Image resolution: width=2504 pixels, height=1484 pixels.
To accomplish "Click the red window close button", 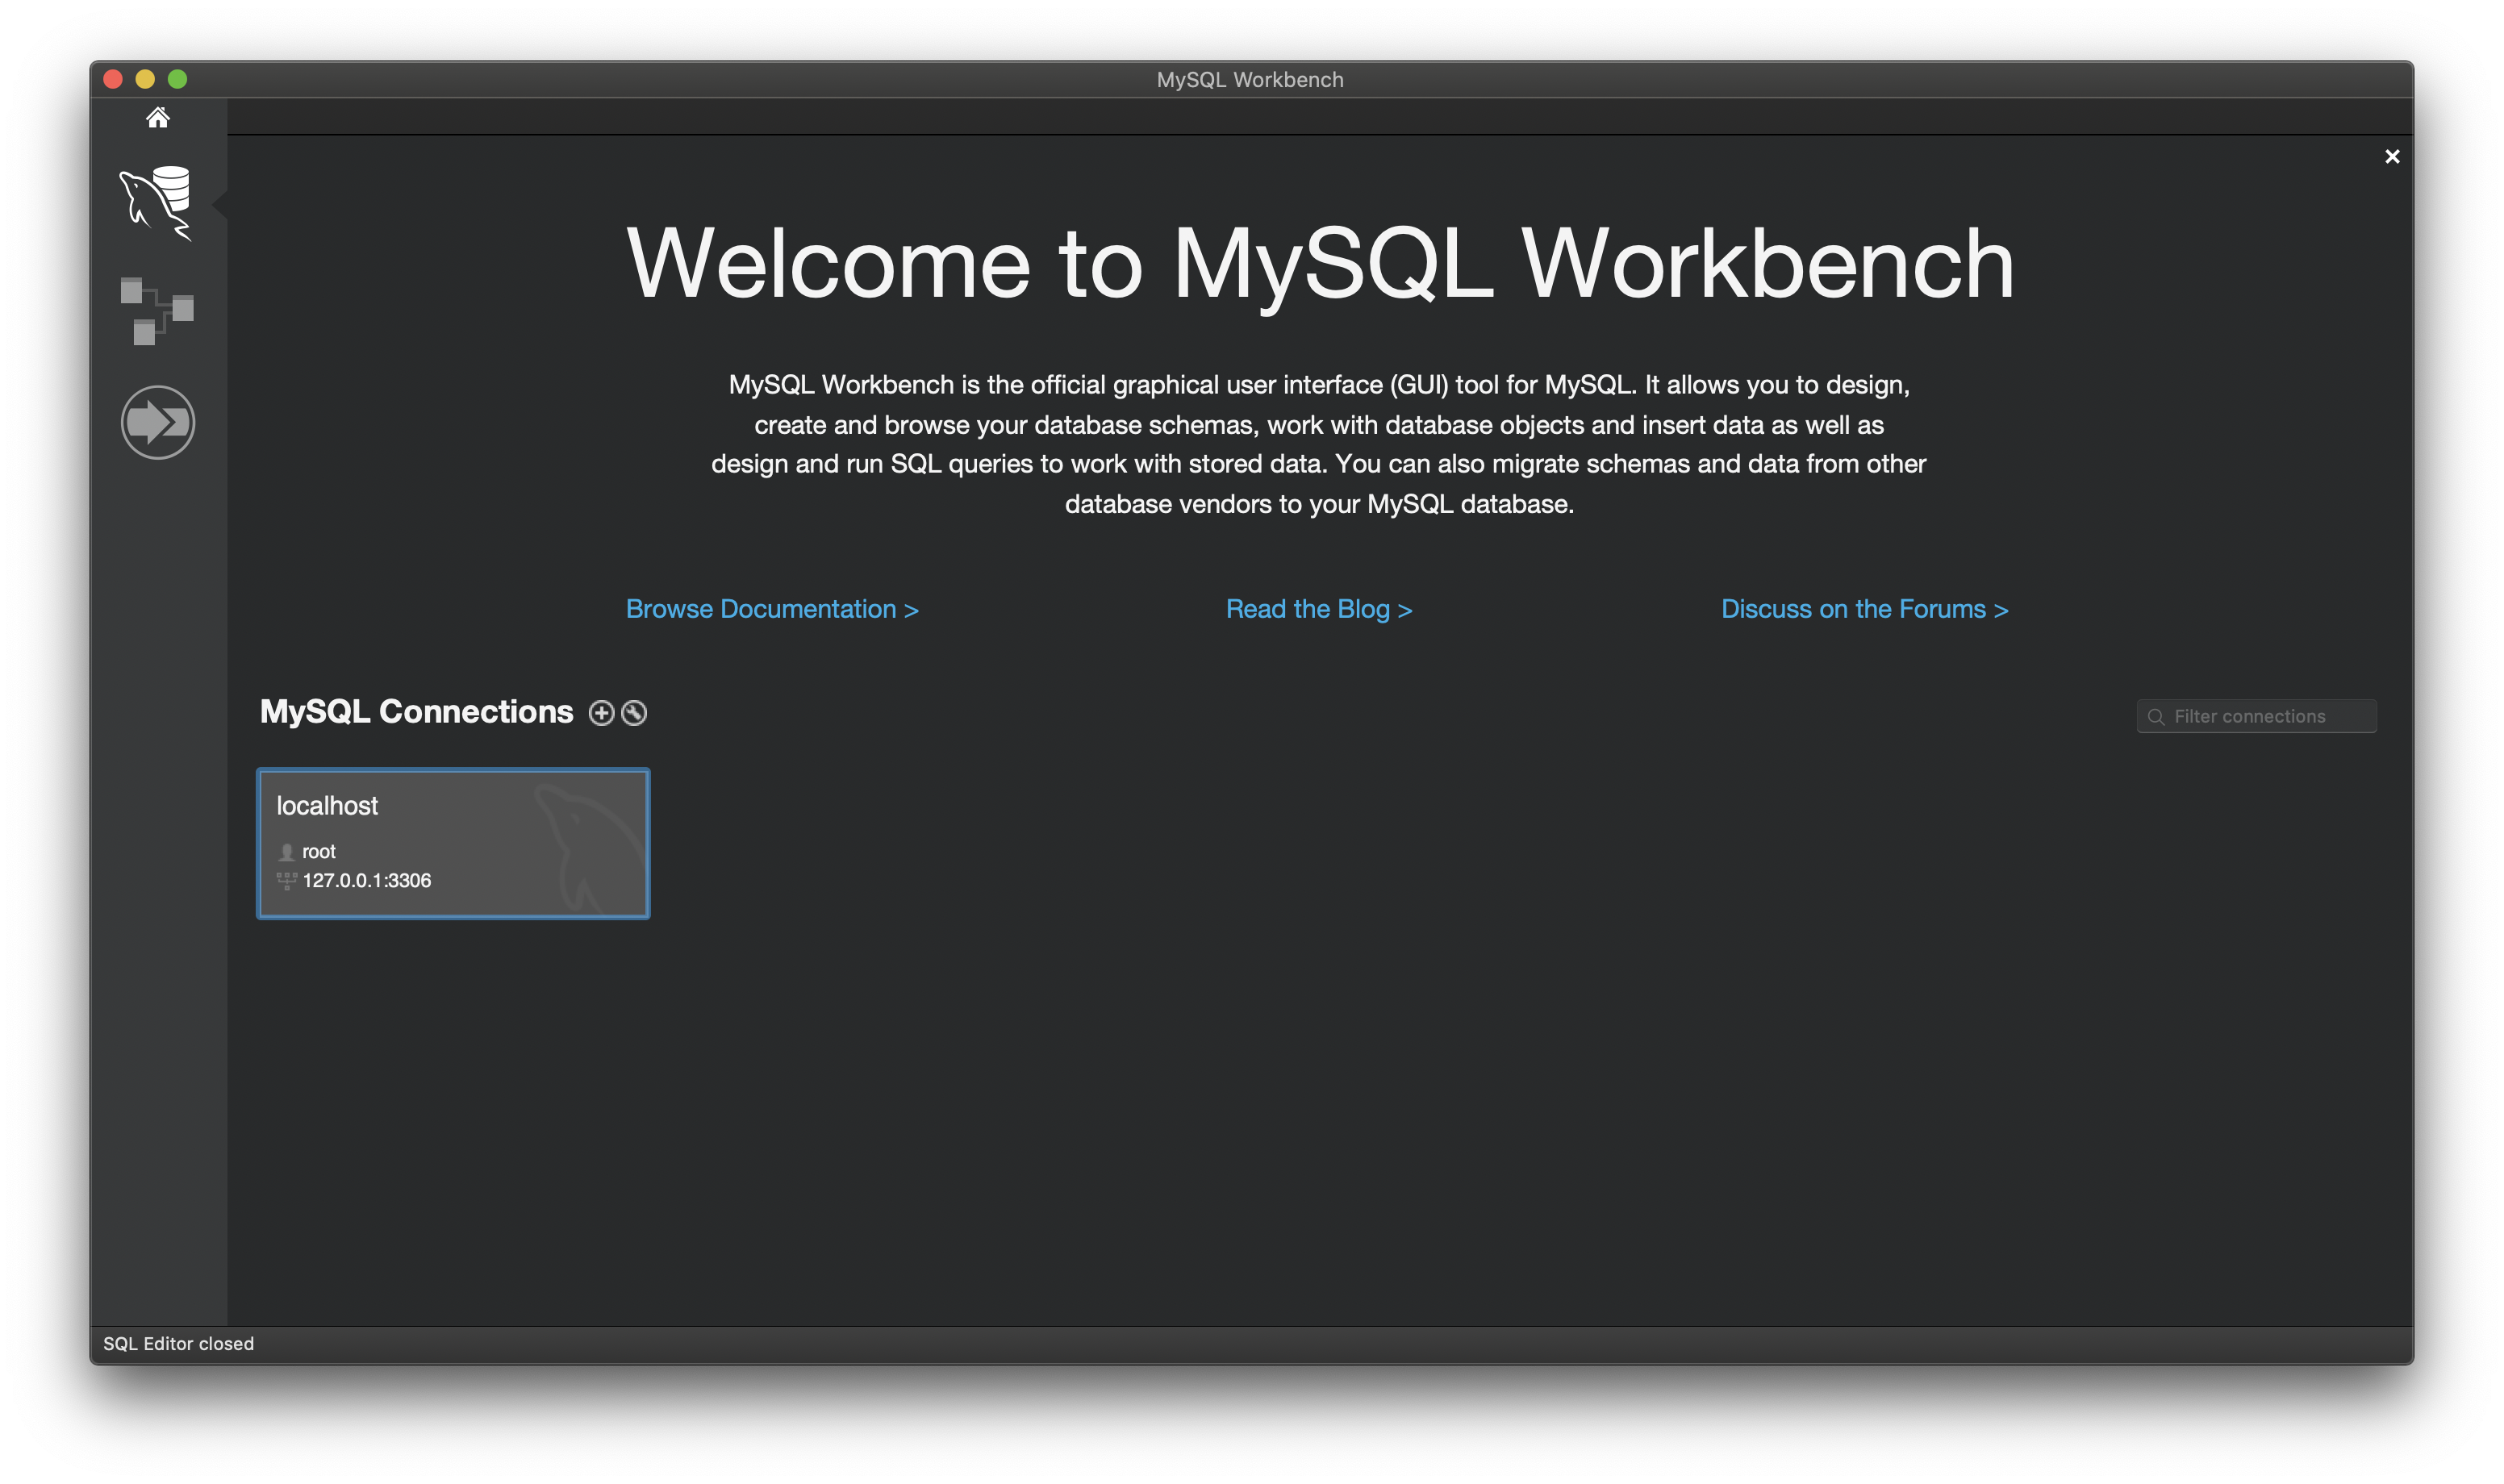I will tap(113, 79).
